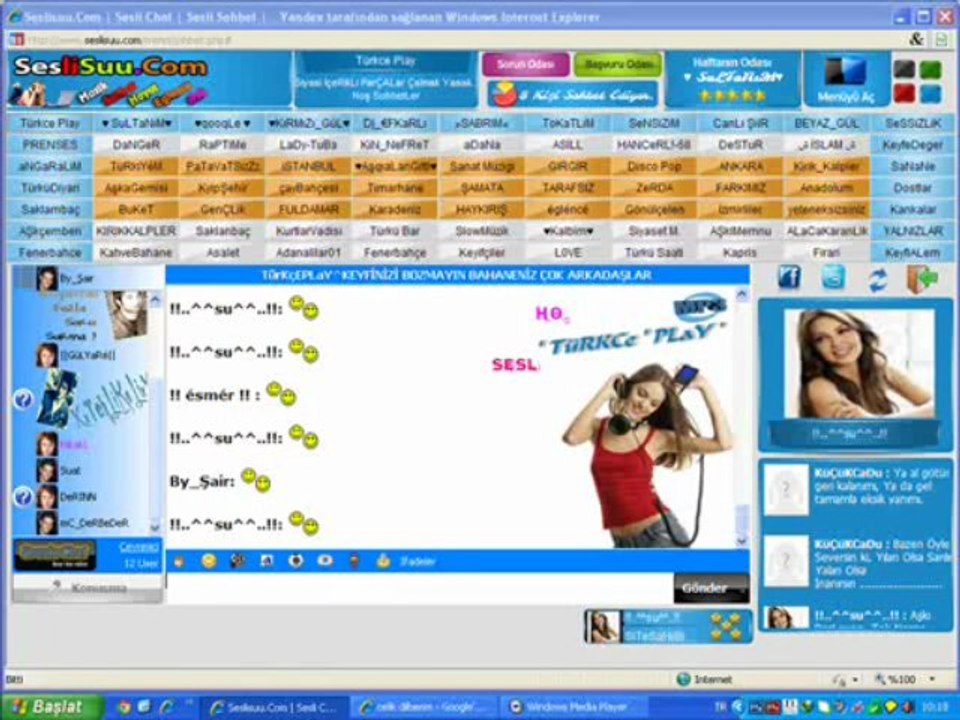
Task: Click the pie chart chat-count icon
Action: point(504,95)
